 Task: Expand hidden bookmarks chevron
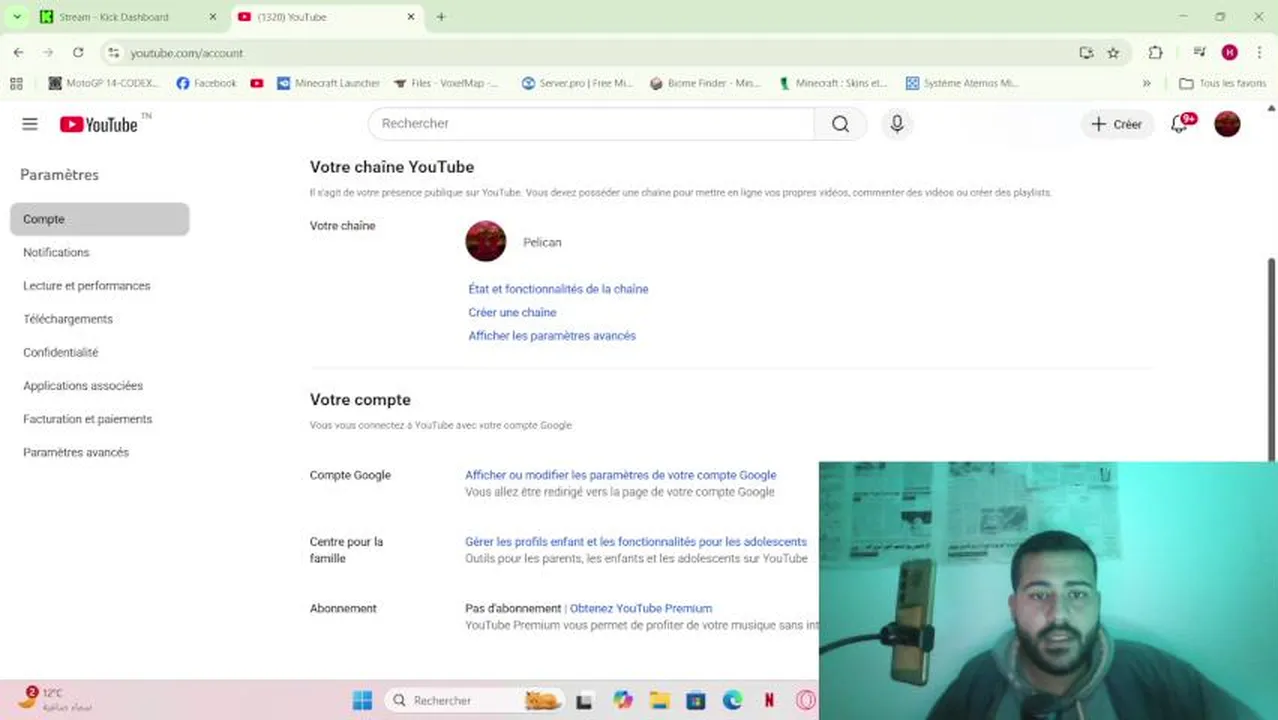[1147, 83]
